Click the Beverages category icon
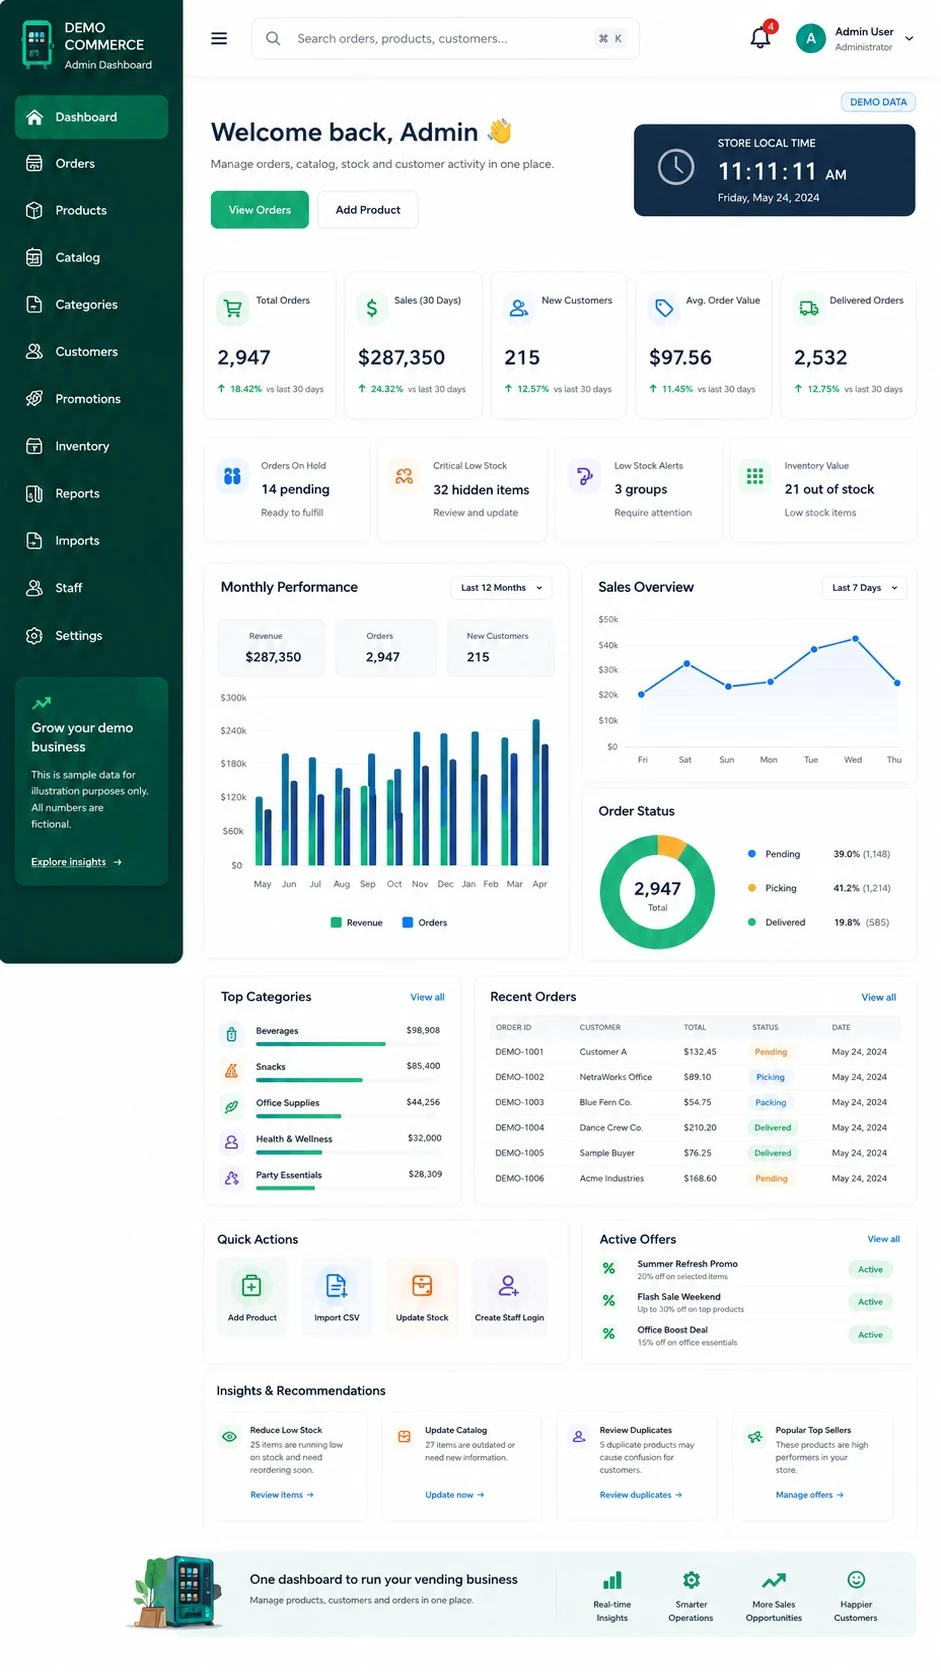The height and width of the screenshot is (1672, 941). (x=231, y=1035)
